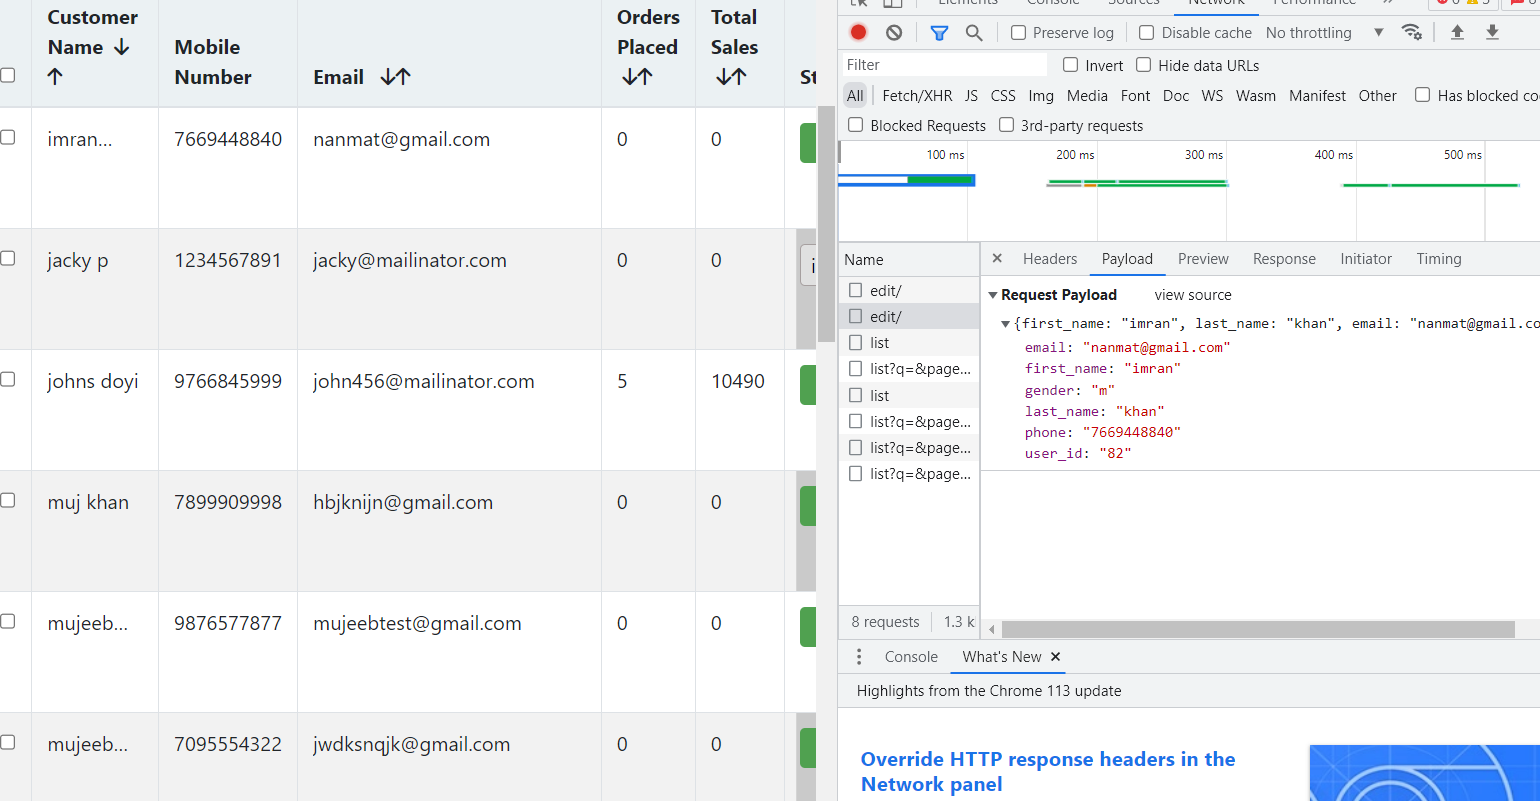1540x801 pixels.
Task: Click email cell jacky@mailinator.com
Action: coord(410,261)
